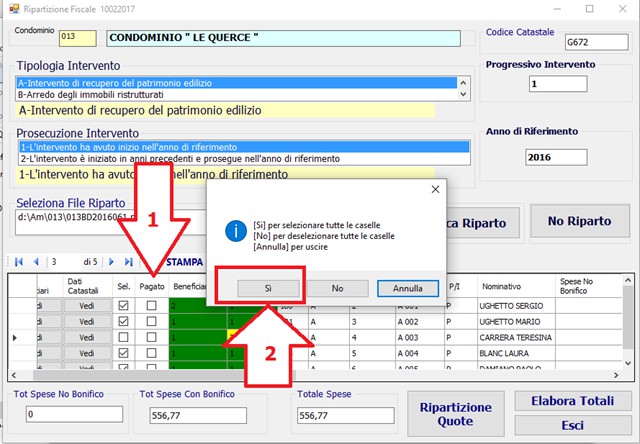Image resolution: width=640 pixels, height=444 pixels.
Task: Tick Sel. checkbox in third grid row
Action: click(x=123, y=338)
